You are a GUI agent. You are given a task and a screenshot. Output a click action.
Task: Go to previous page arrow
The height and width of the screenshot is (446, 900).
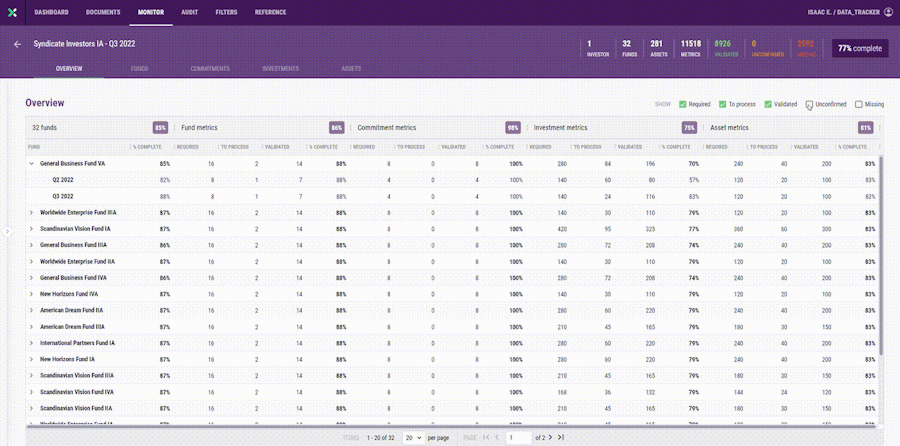pyautogui.click(x=497, y=437)
